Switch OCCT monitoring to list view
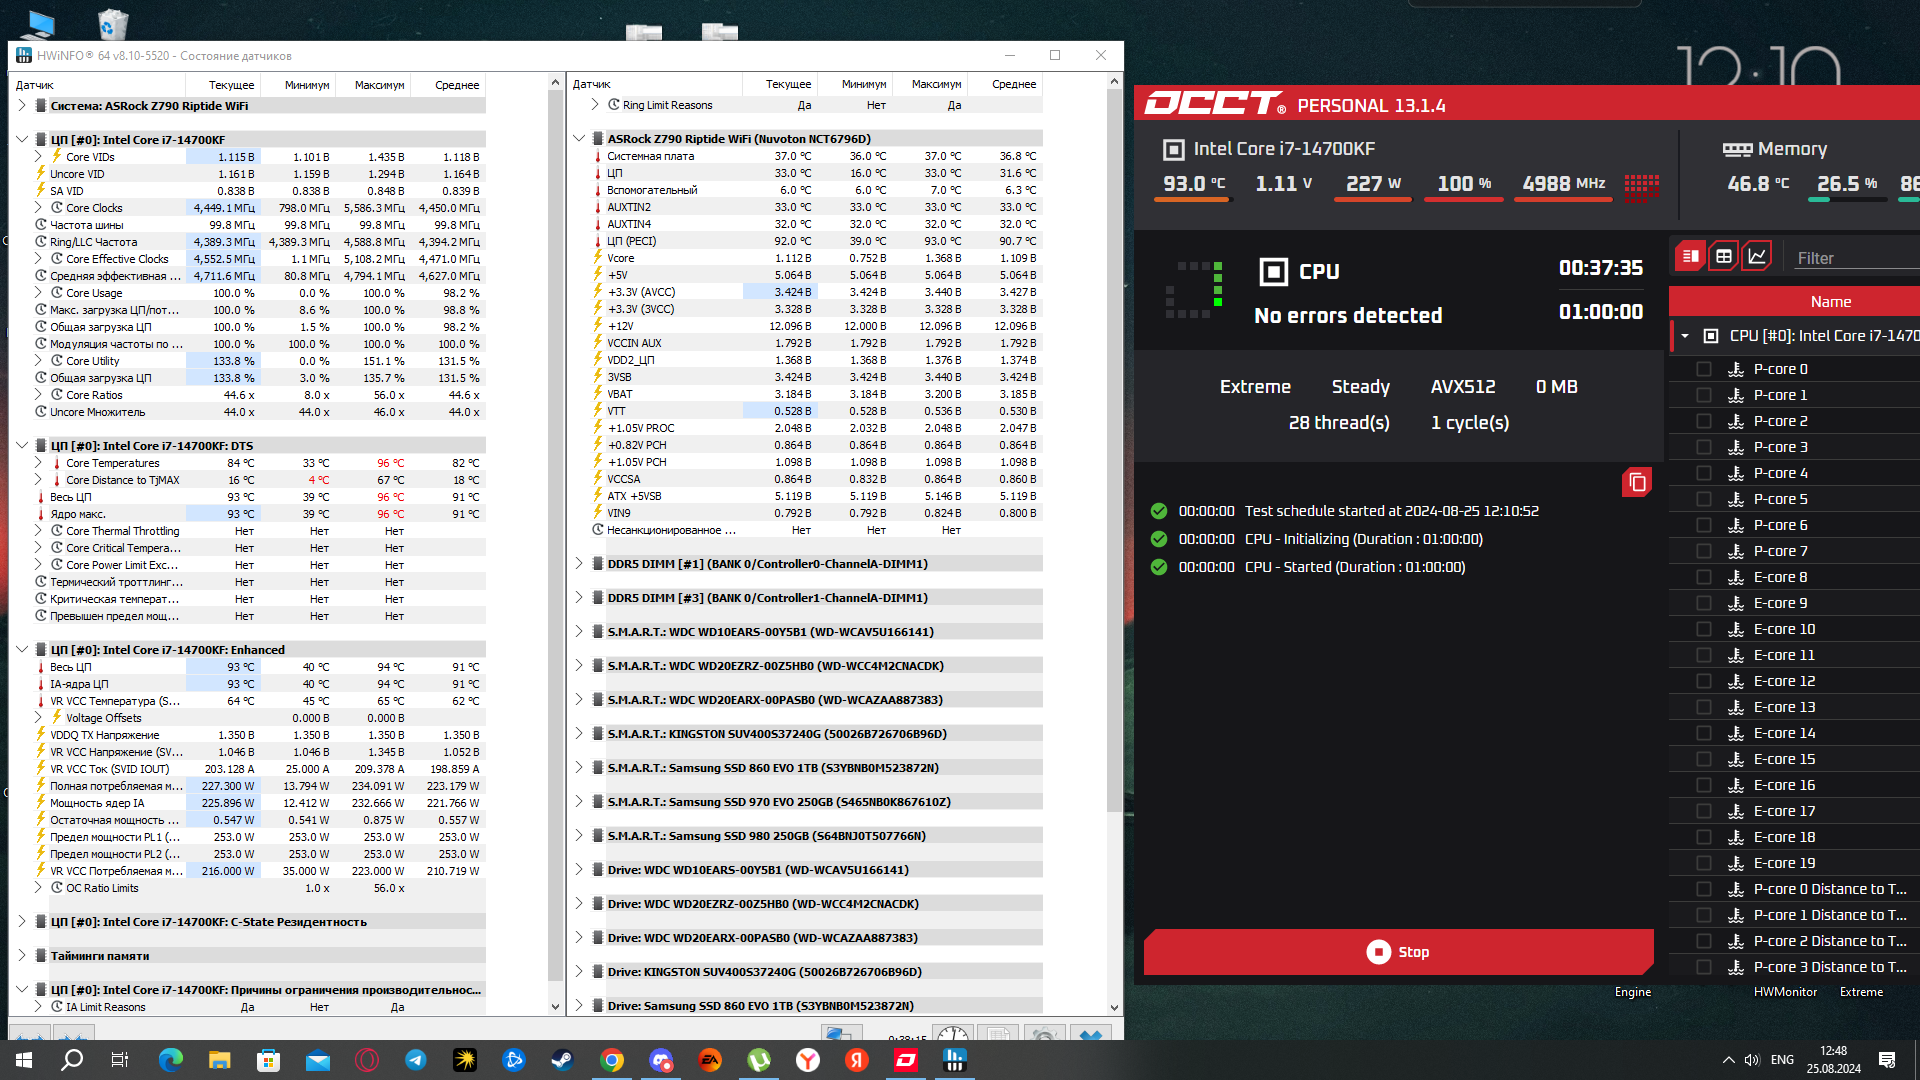This screenshot has width=1920, height=1080. point(1690,257)
